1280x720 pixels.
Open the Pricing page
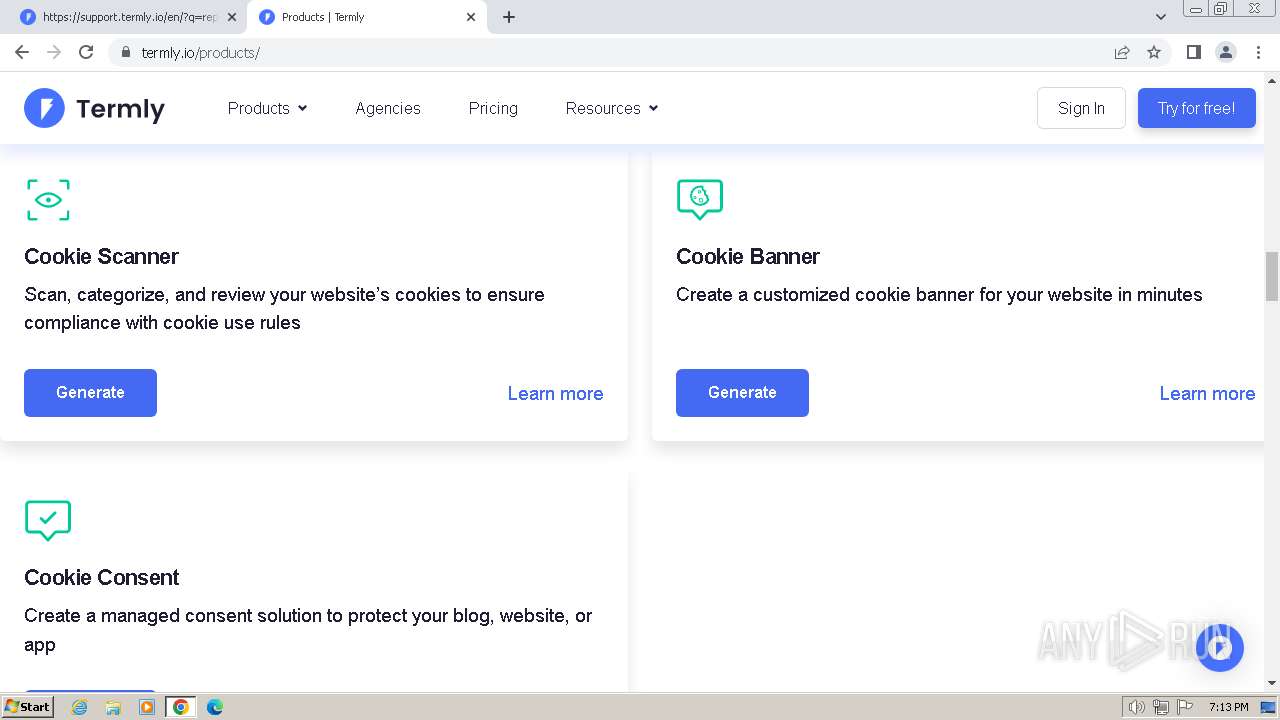tap(493, 108)
